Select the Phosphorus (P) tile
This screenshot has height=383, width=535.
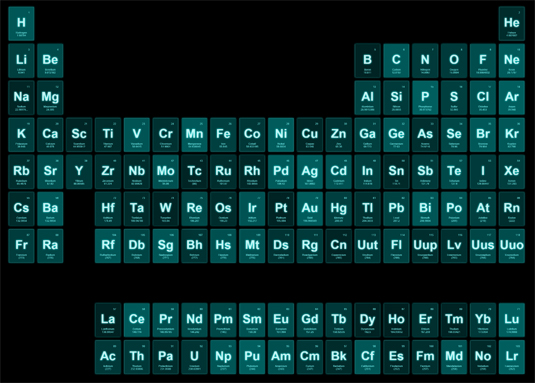[x=425, y=98]
